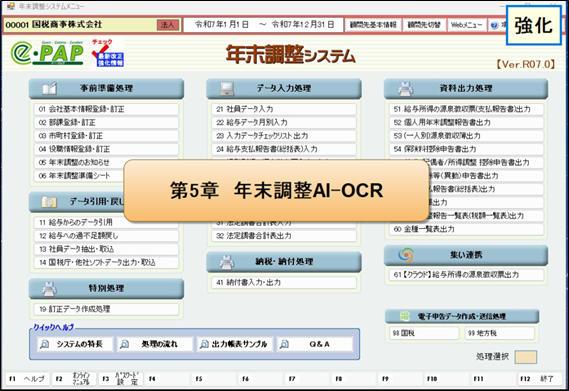The height and width of the screenshot is (391, 569).
Task: Click the Ver.R07.0 version label
Action: [526, 65]
